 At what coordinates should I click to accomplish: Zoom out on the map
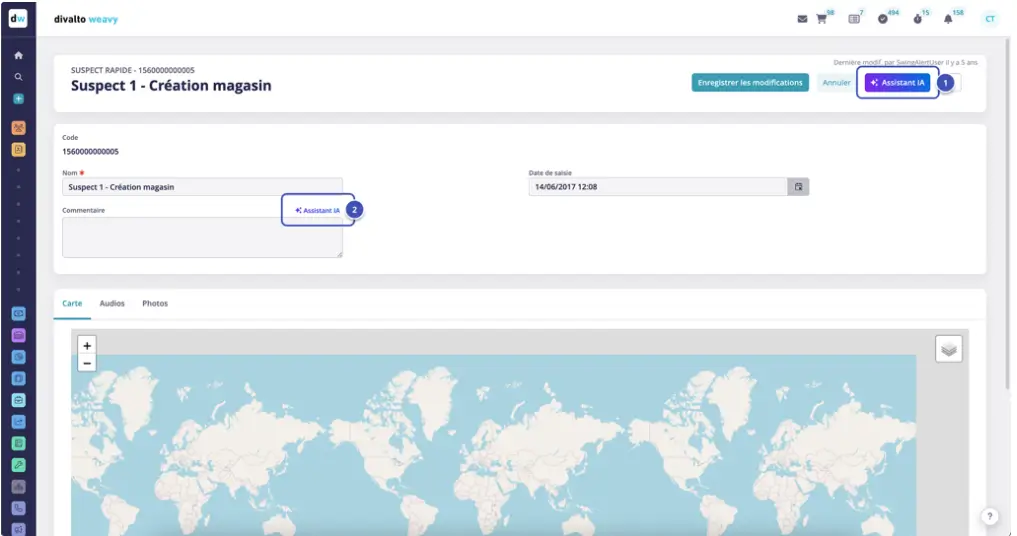(87, 363)
